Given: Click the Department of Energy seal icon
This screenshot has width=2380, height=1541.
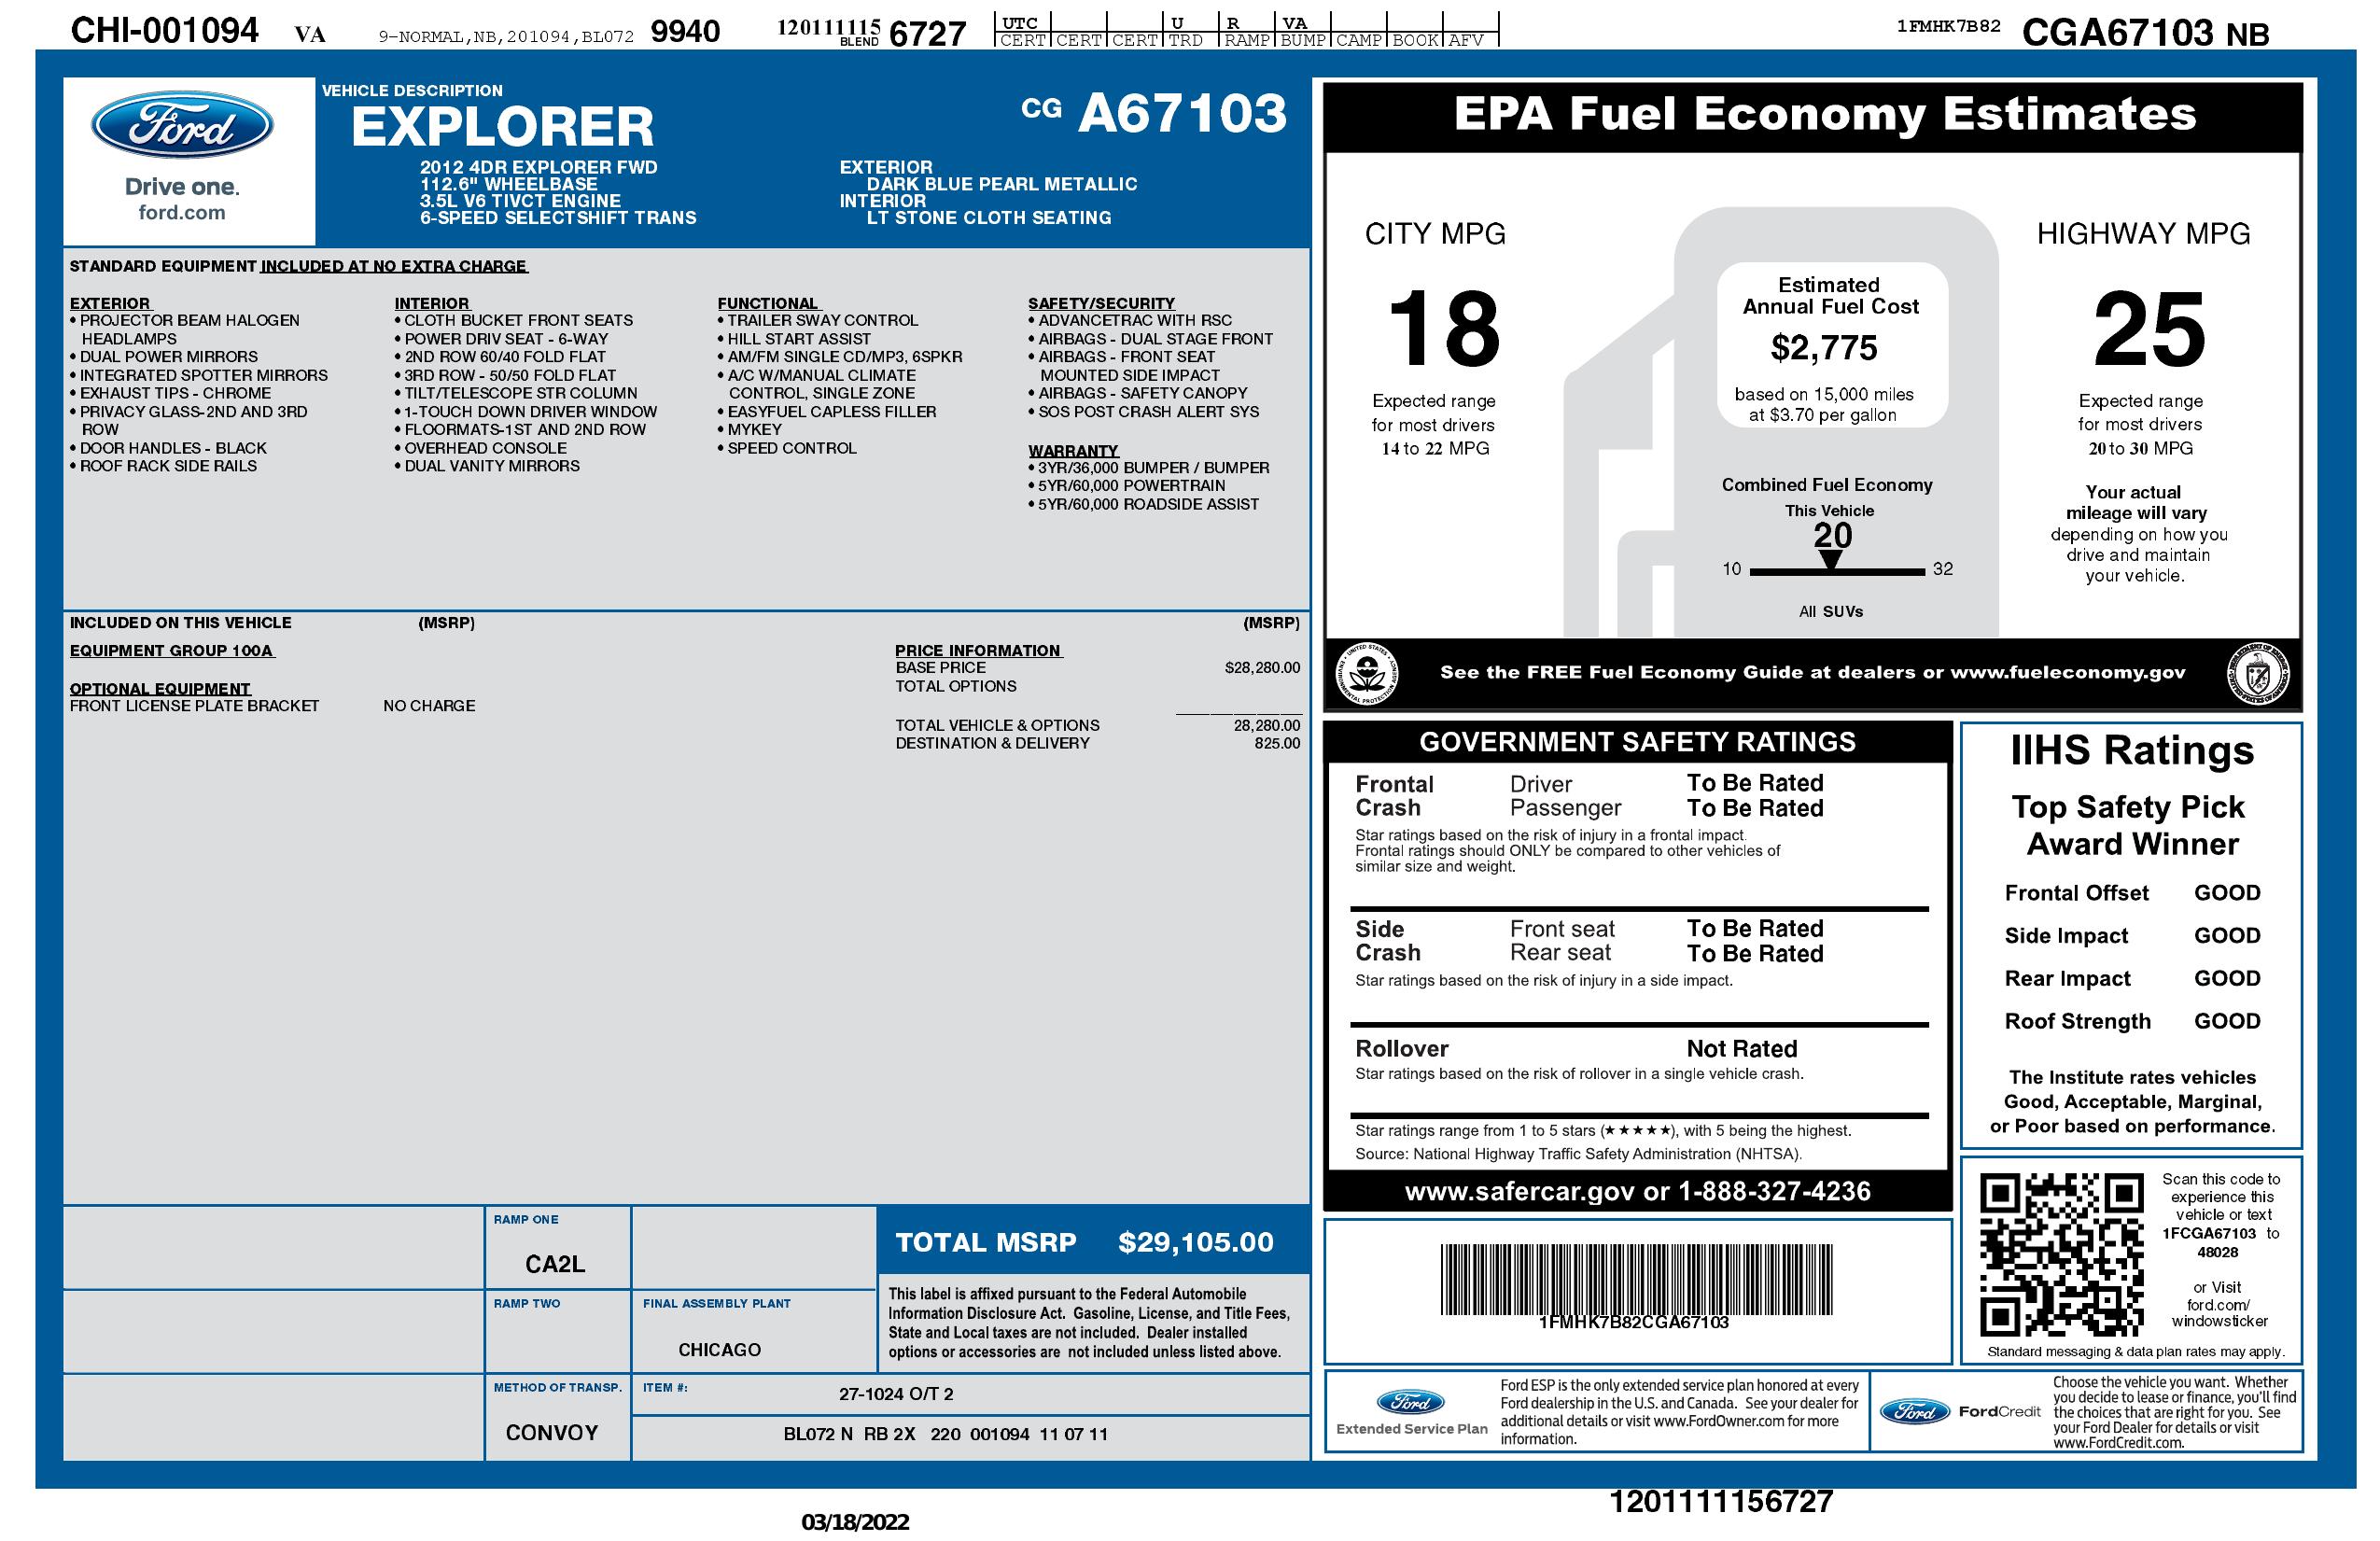Looking at the screenshot, I should coord(2257,672).
